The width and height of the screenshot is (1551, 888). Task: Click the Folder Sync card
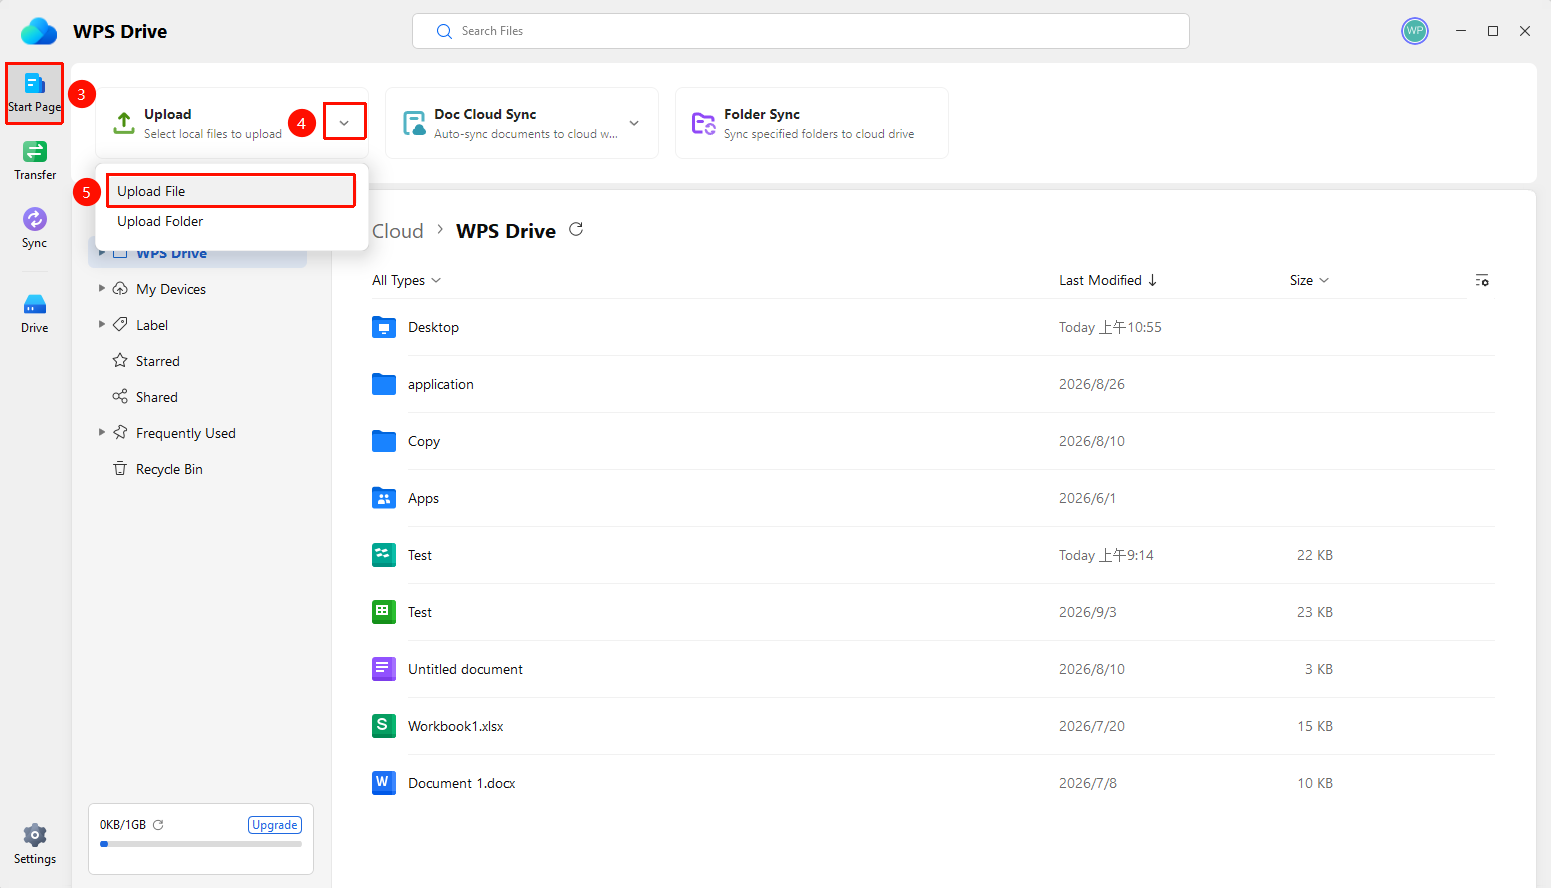coord(811,123)
